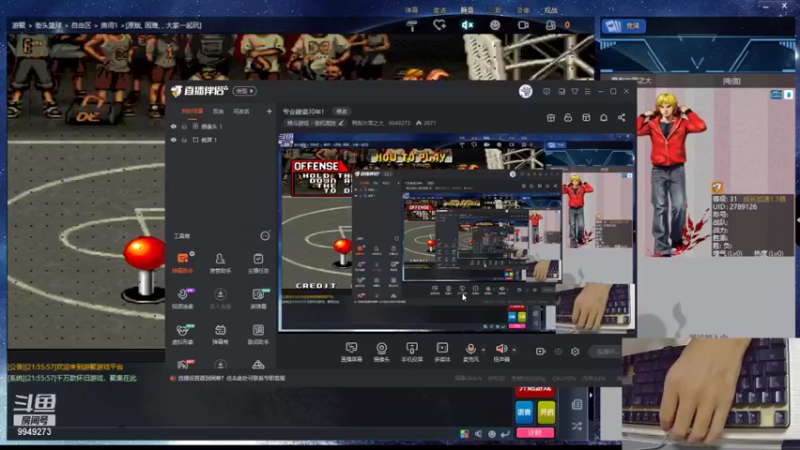Click the heart-plus favorite icon
This screenshot has width=800, height=450.
point(439,25)
